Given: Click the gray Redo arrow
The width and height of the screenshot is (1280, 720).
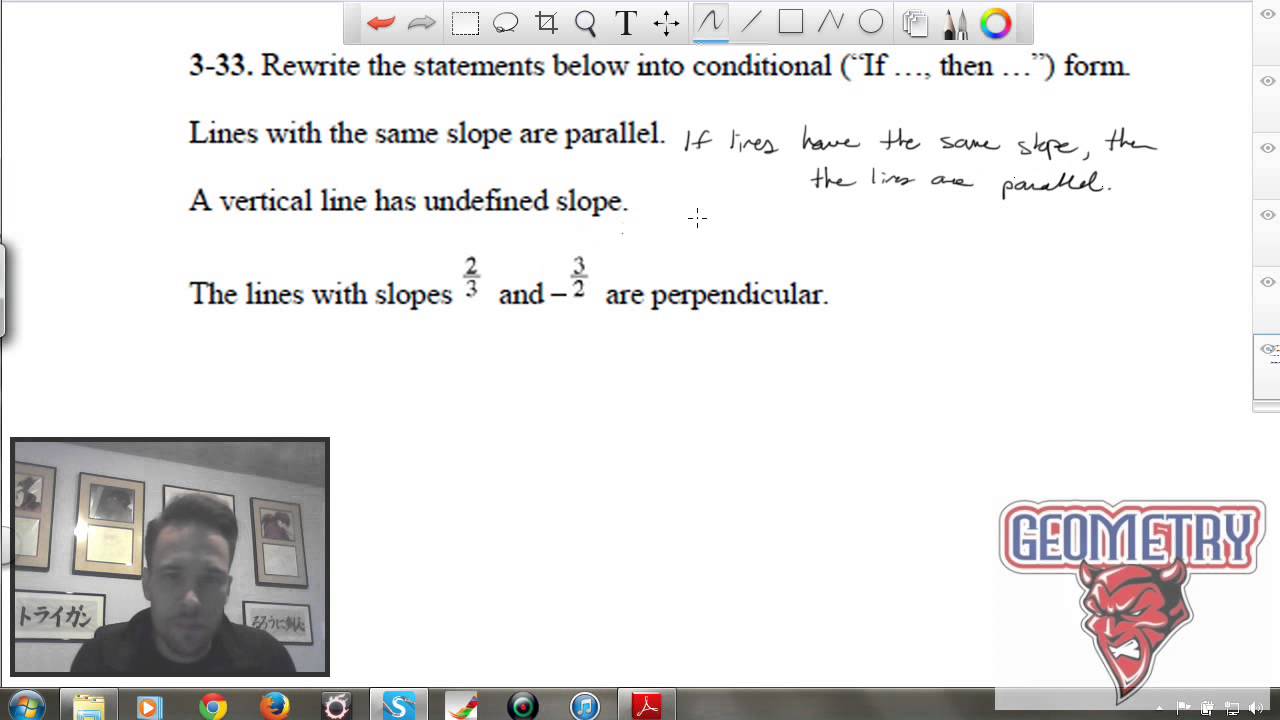Looking at the screenshot, I should click(422, 23).
